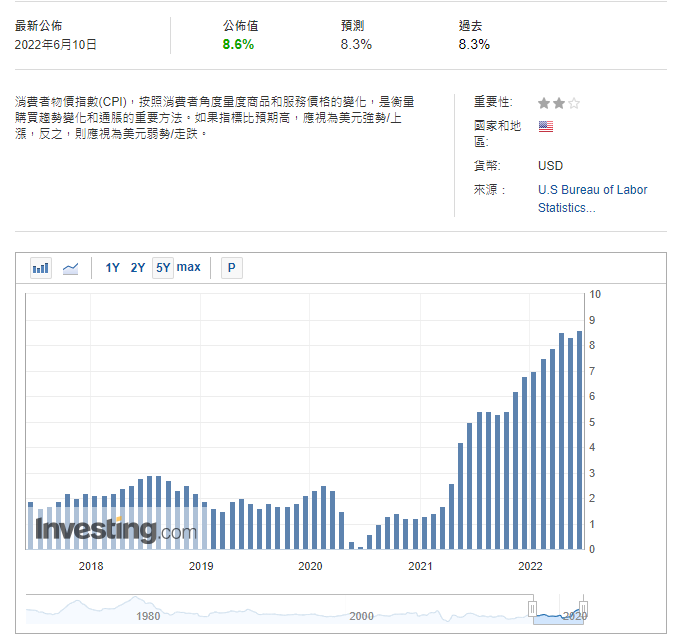Click the y-axis value 10
Image resolution: width=681 pixels, height=641 pixels.
point(595,294)
